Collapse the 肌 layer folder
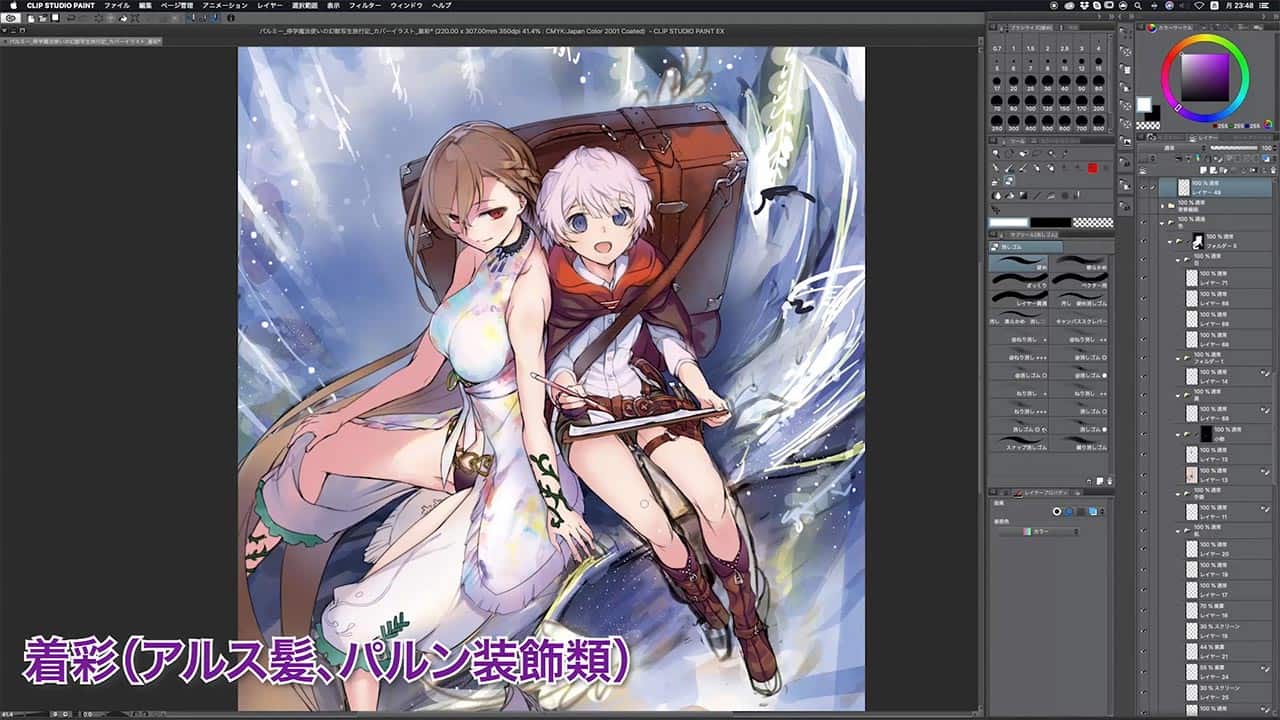The height and width of the screenshot is (720, 1280). (x=1180, y=532)
